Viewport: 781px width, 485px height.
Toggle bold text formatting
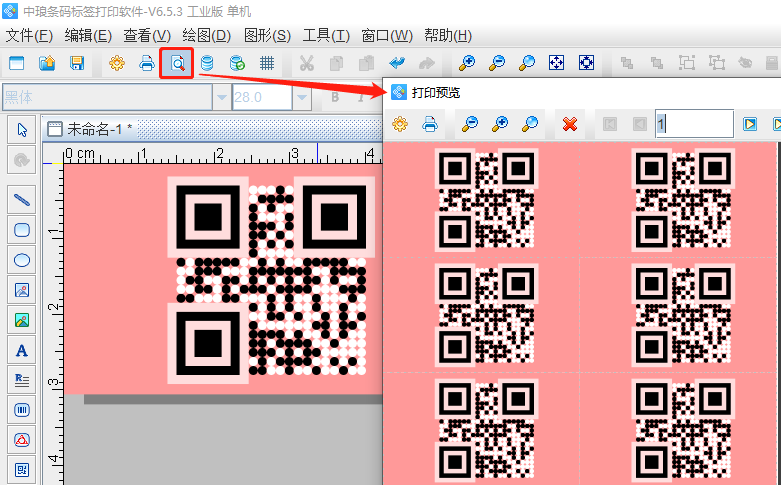[x=335, y=98]
